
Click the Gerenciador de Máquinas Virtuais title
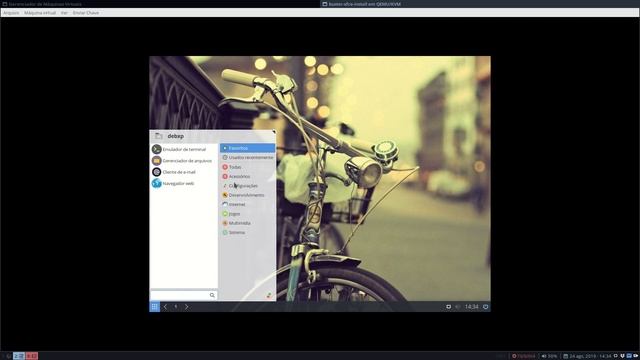[x=45, y=4]
